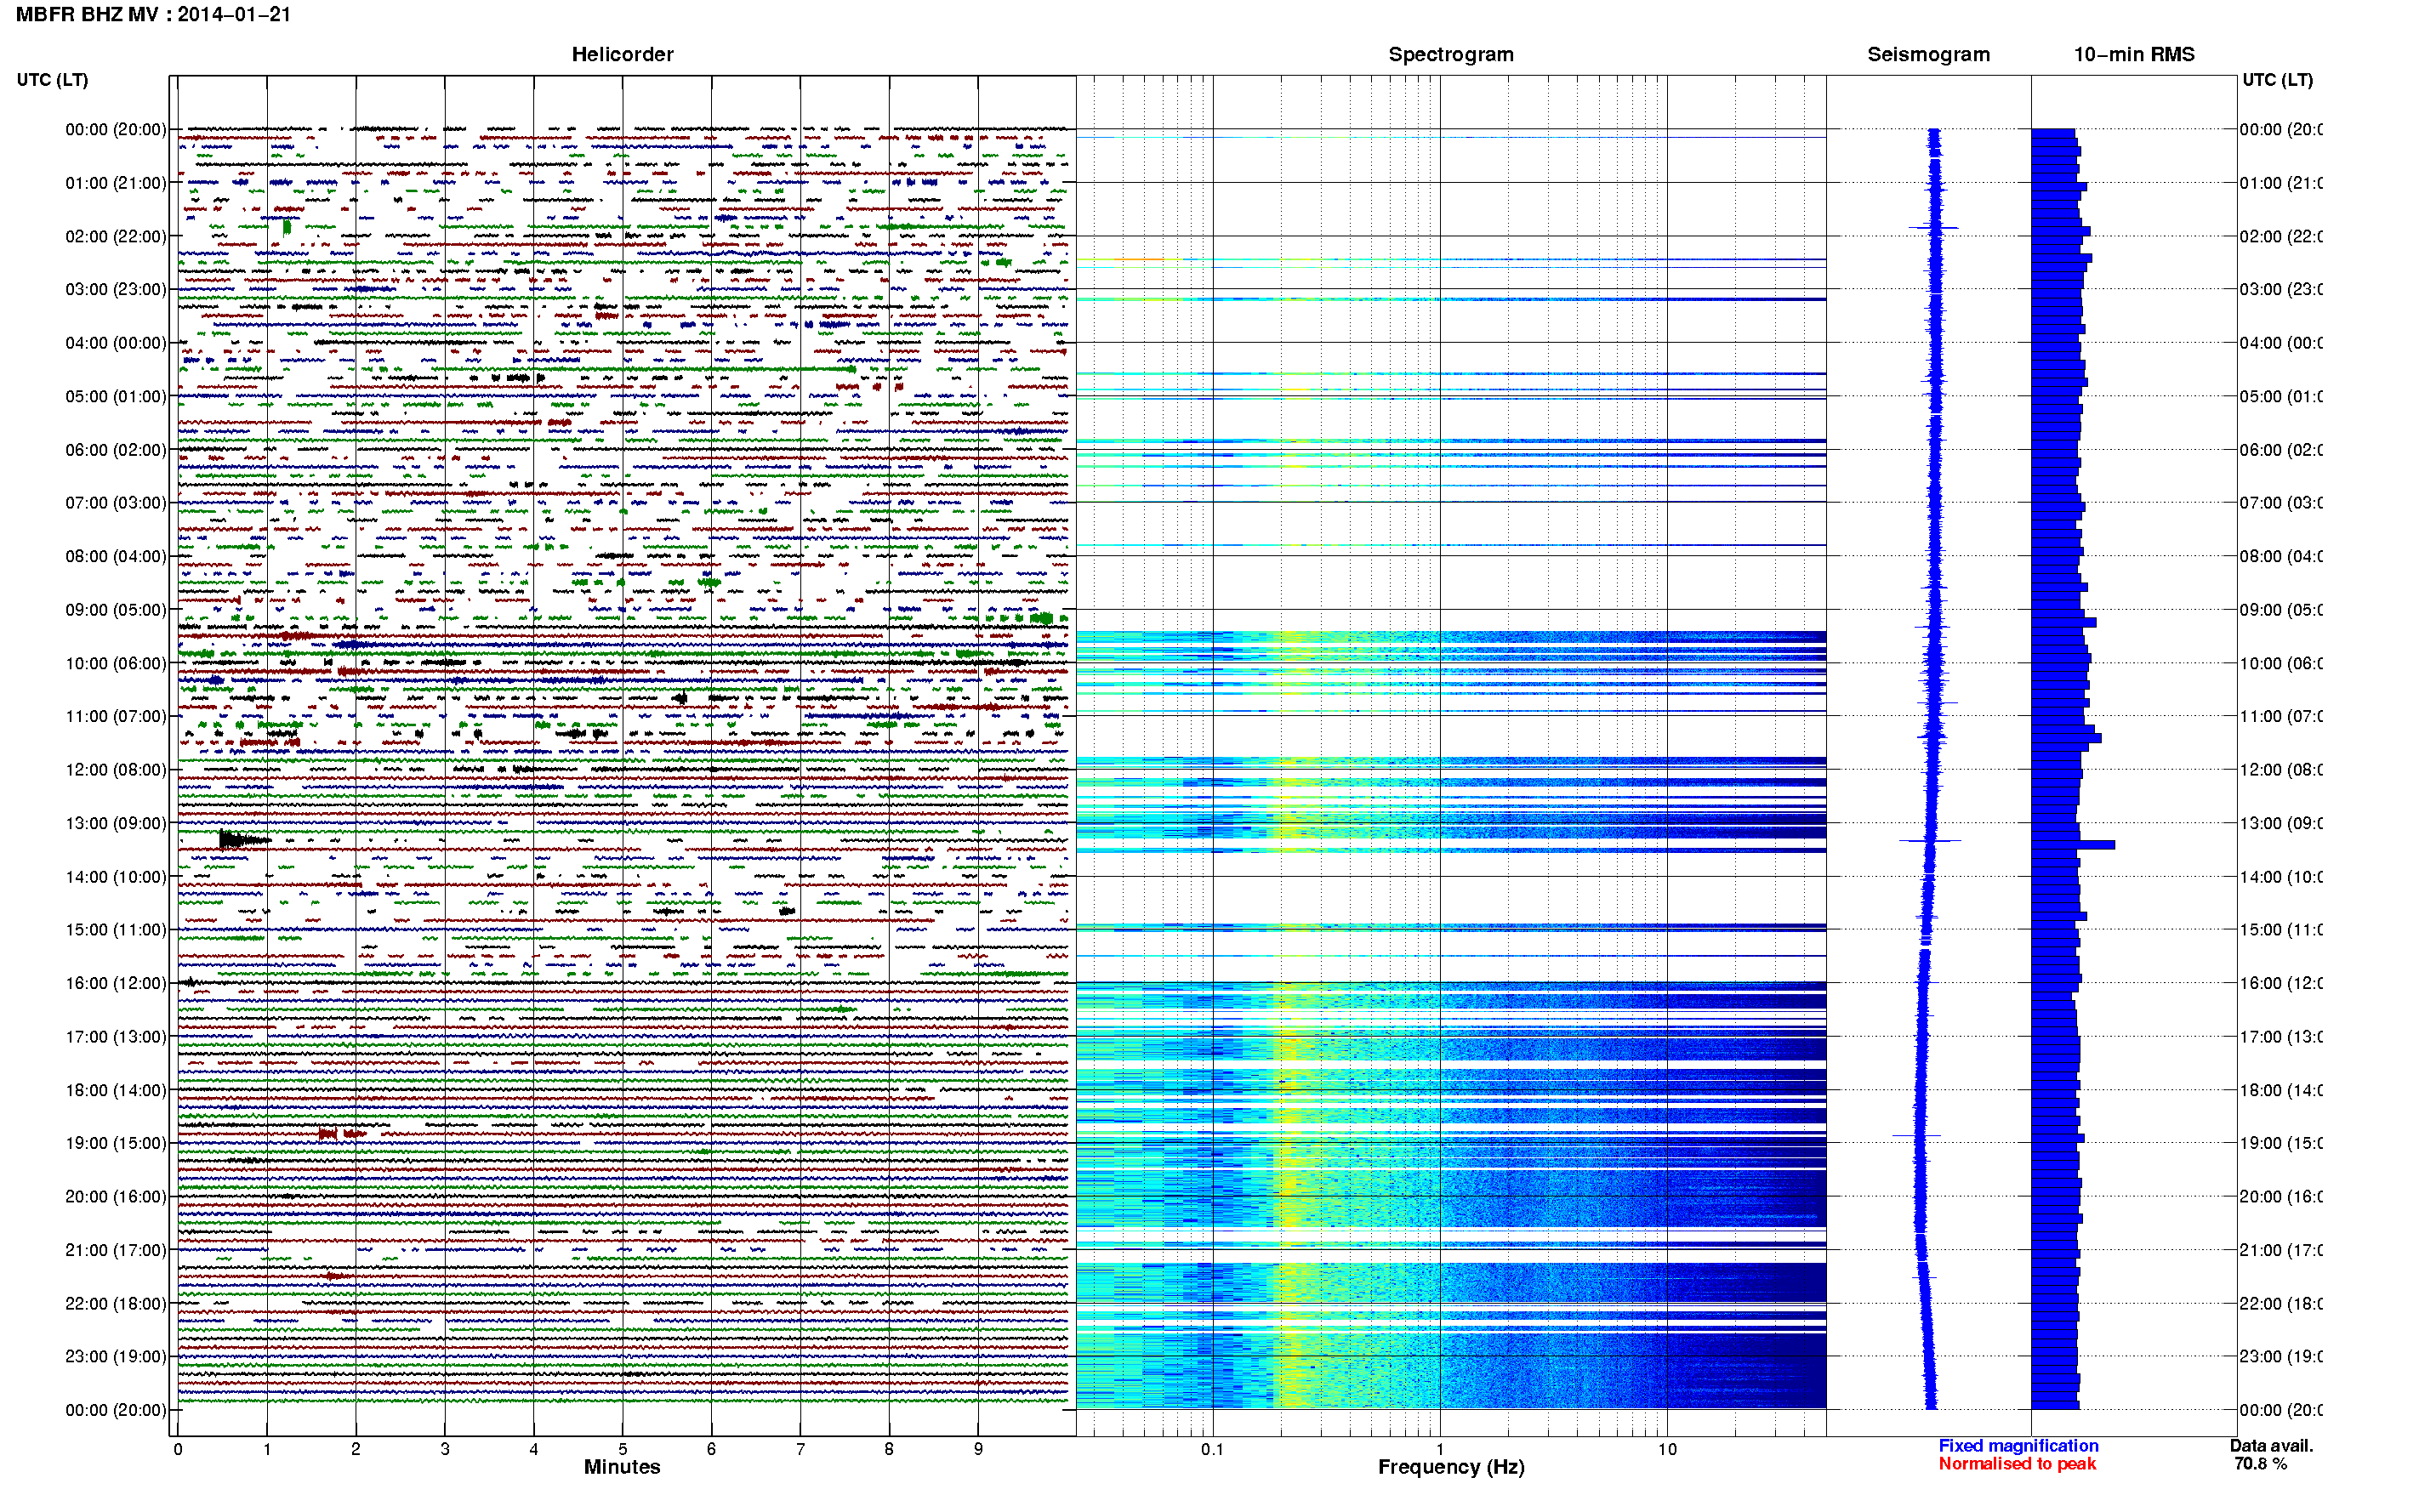This screenshot has height=1512, width=2419.
Task: Click the plot title "MBFR BHZ MV : 2014-01-21"
Action: [x=153, y=15]
